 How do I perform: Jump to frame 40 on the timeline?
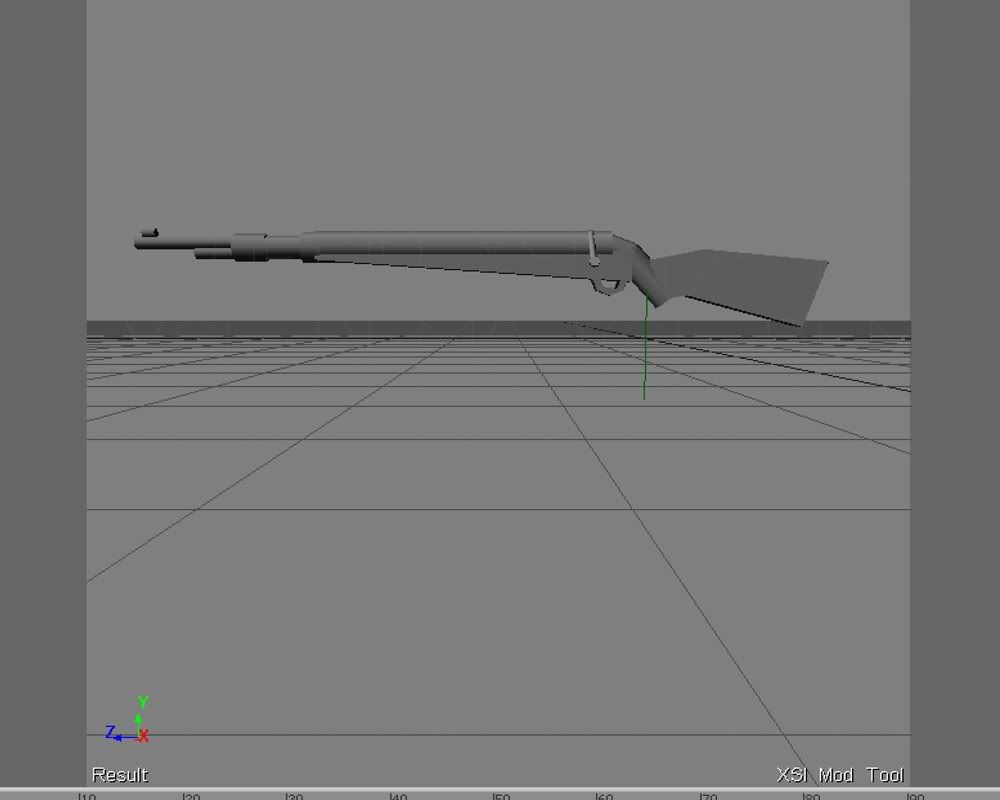click(397, 796)
